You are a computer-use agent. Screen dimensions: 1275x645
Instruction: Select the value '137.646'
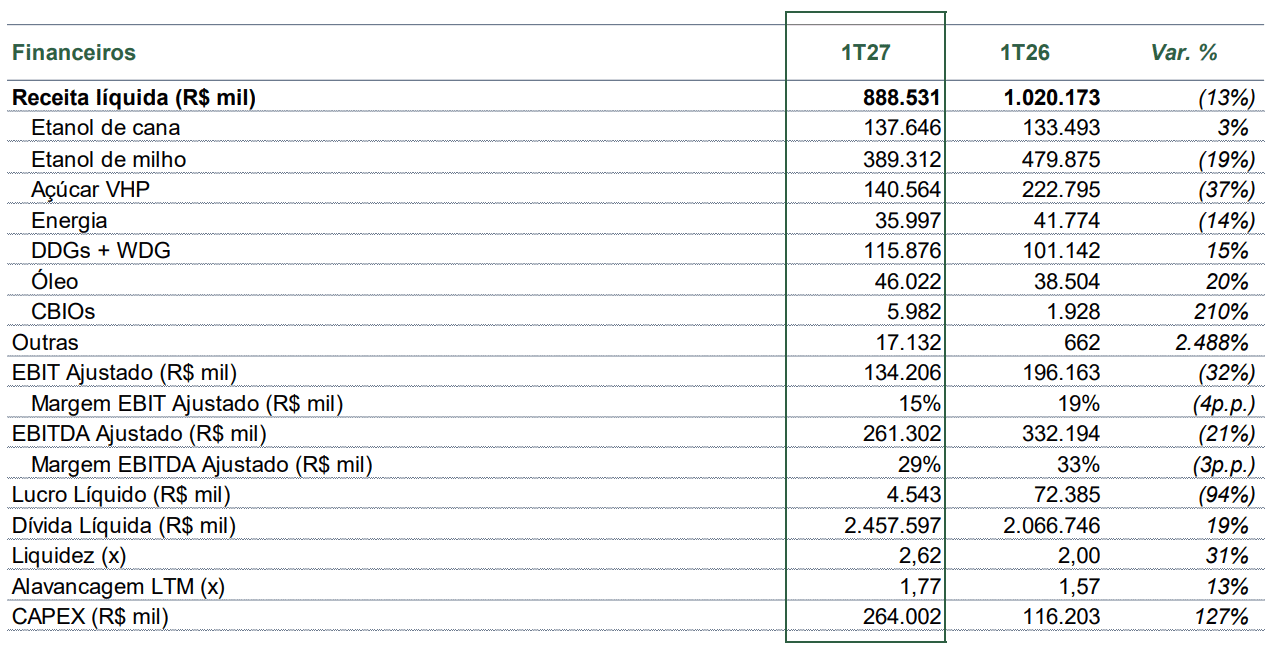coord(902,128)
